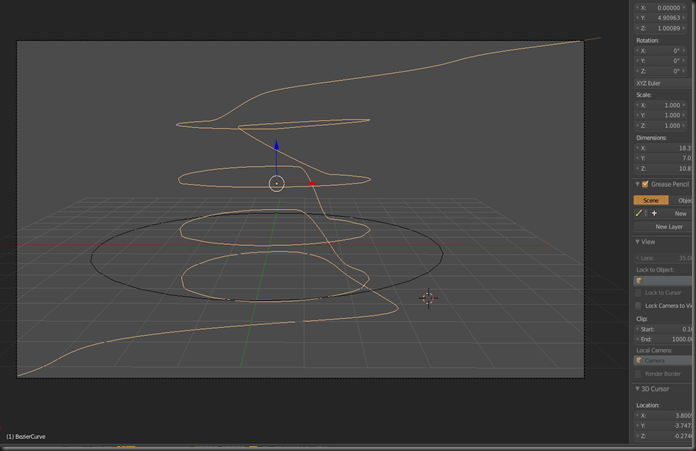Viewport: 696px width, 451px height.
Task: Click the cube icon in Local Camera field
Action: [x=640, y=360]
